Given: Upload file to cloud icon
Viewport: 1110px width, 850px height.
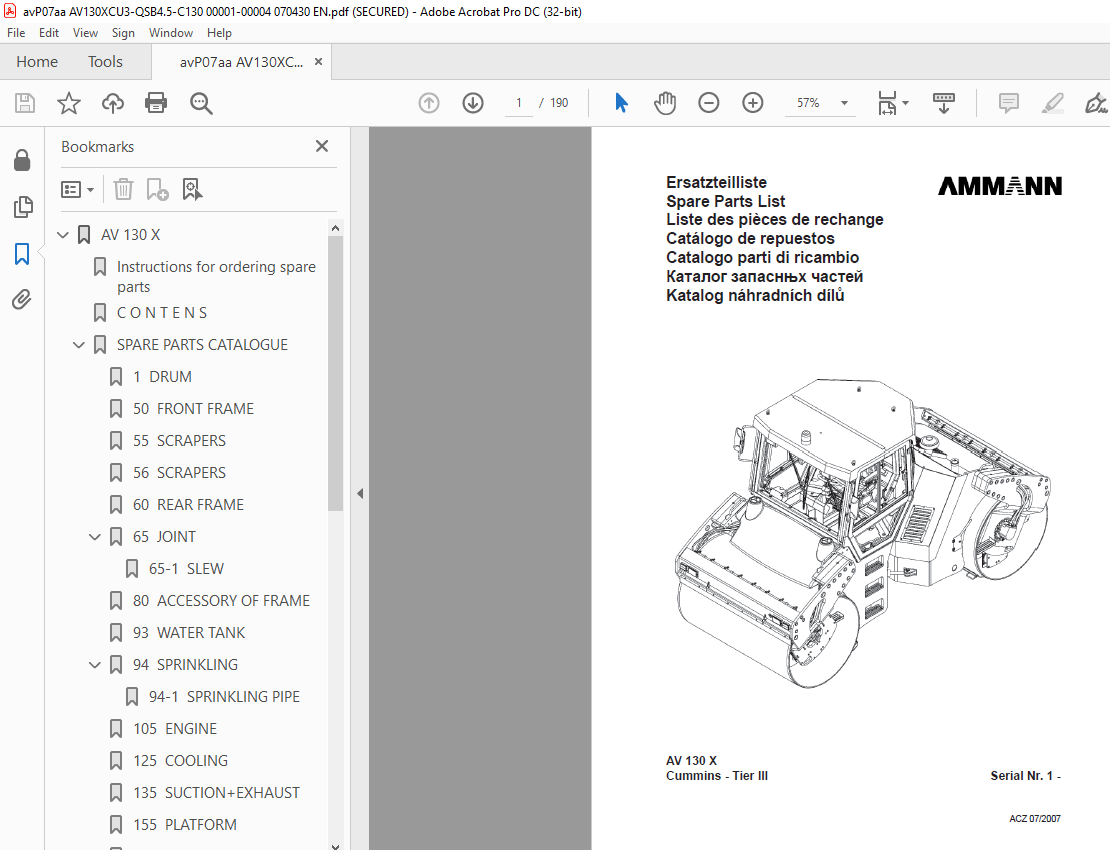Looking at the screenshot, I should (113, 103).
